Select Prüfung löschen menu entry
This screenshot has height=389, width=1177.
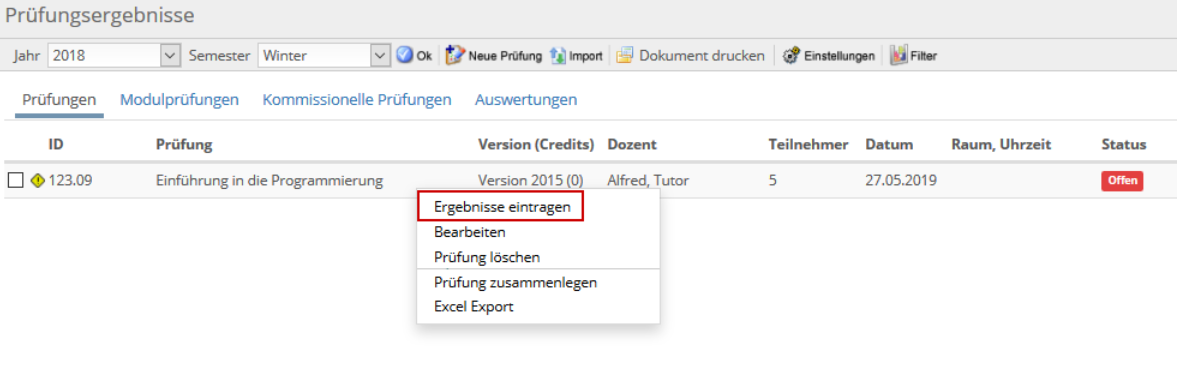(x=487, y=257)
